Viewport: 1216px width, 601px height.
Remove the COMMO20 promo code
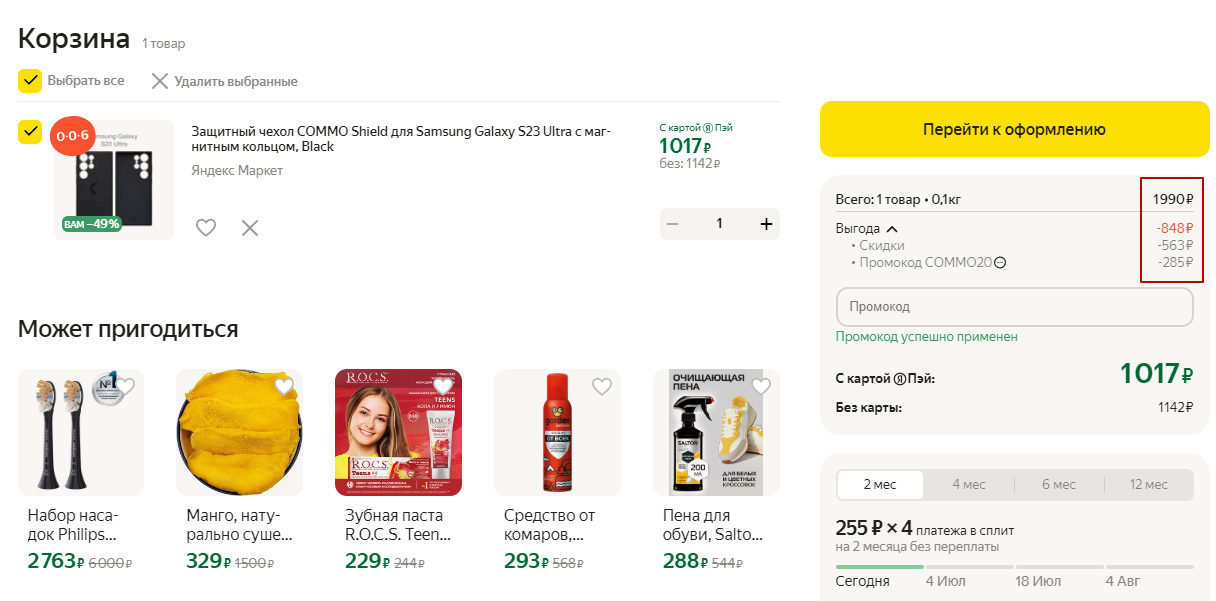click(1000, 263)
